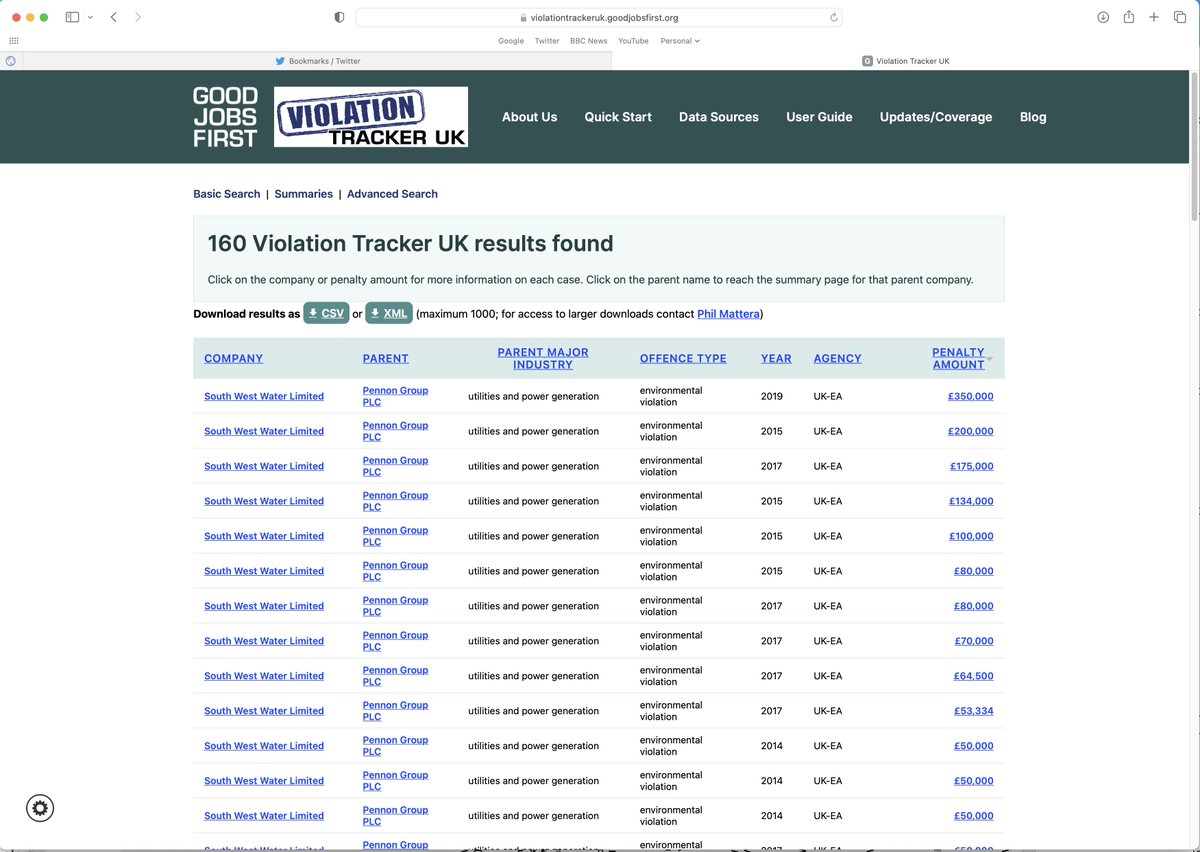Click the '160 Violation Tracker UK results found' heading
This screenshot has width=1200, height=852.
[x=410, y=243]
